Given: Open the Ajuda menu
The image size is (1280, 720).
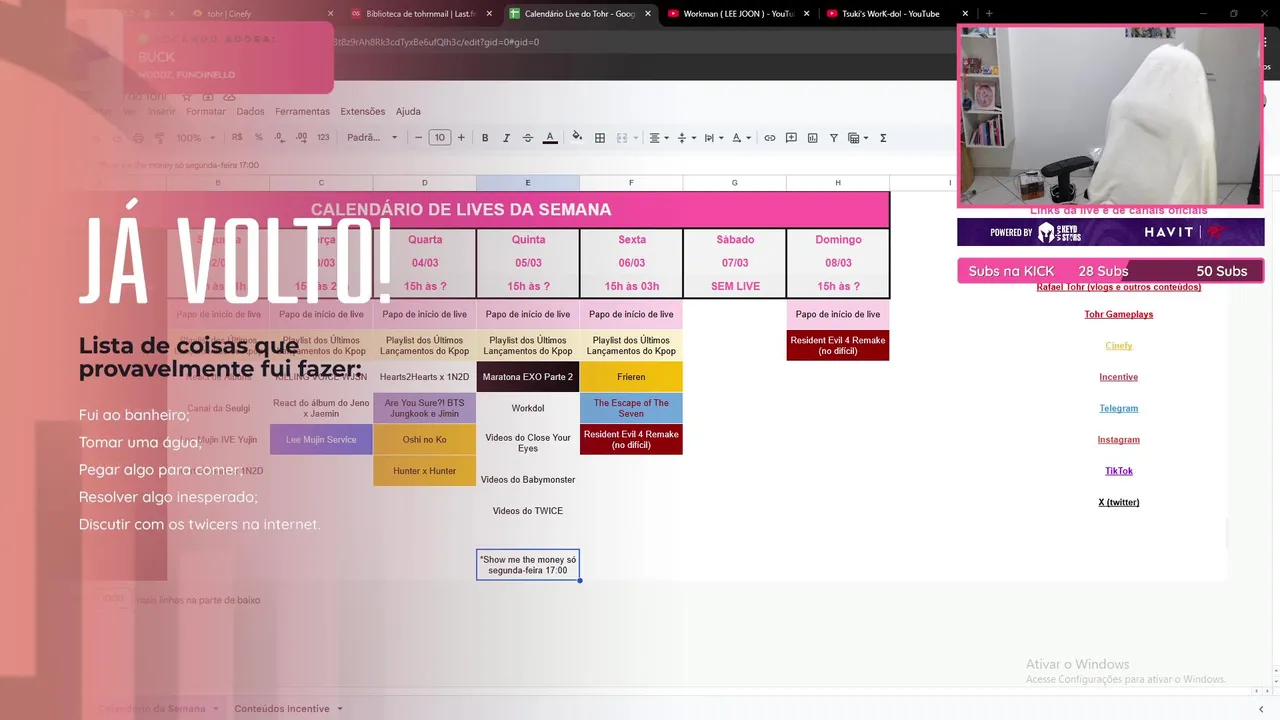Looking at the screenshot, I should 408,112.
